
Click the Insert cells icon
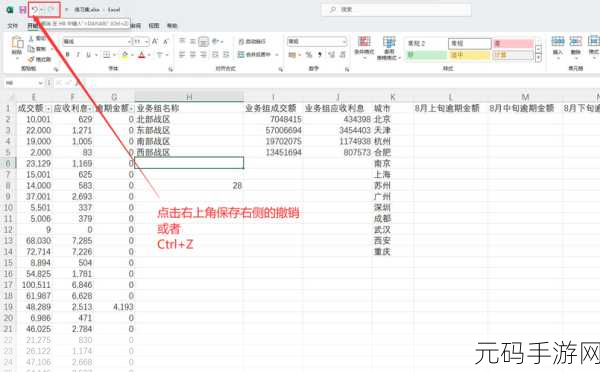(558, 41)
